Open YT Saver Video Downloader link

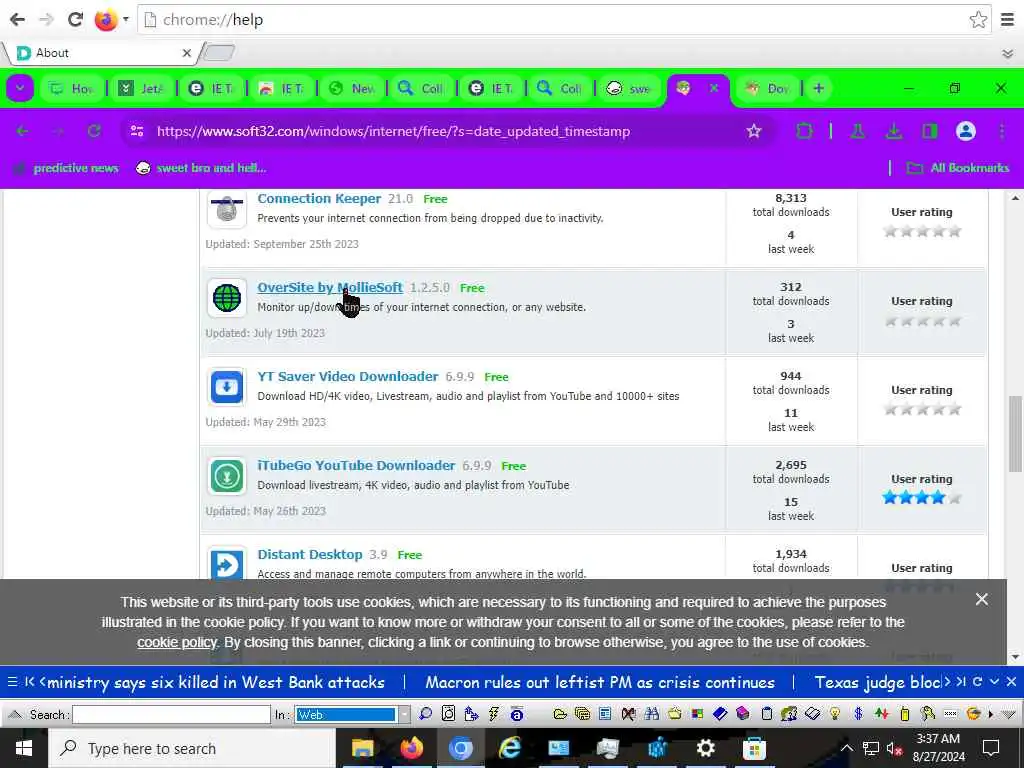click(x=347, y=376)
